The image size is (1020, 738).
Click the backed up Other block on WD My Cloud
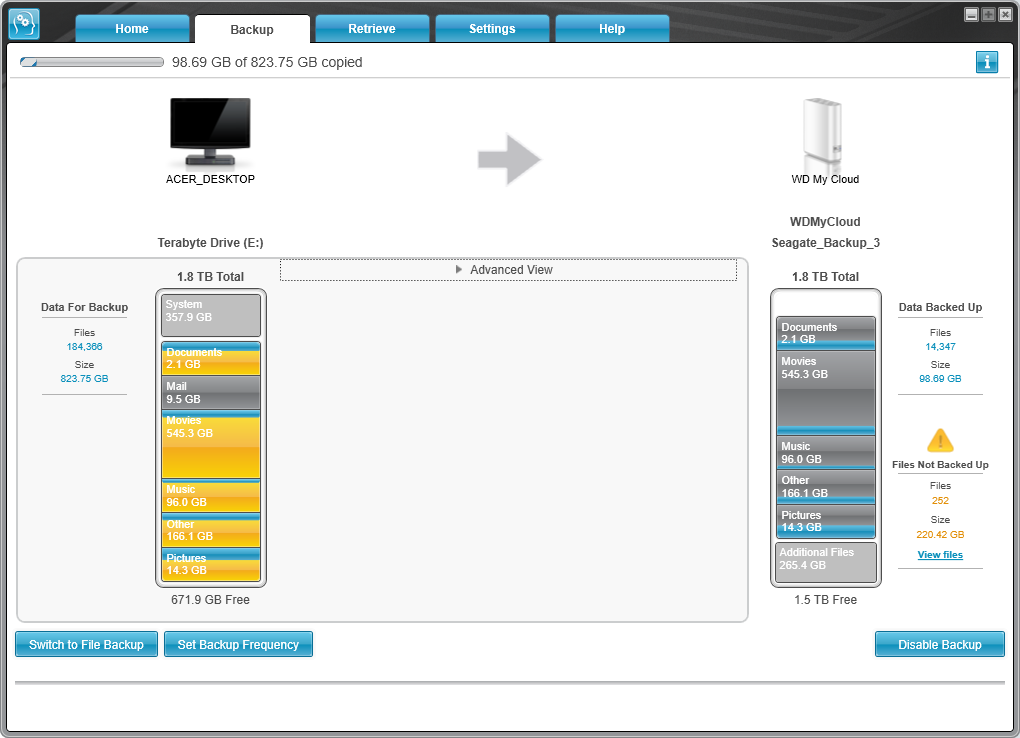tap(825, 487)
